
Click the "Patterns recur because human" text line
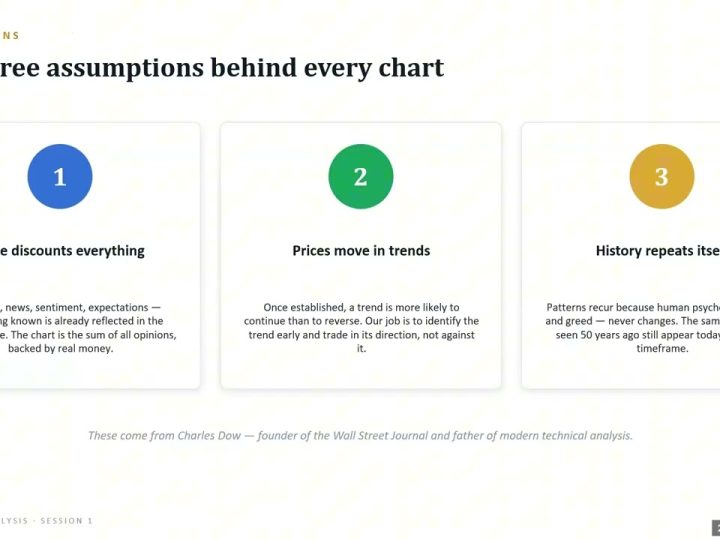coord(633,307)
